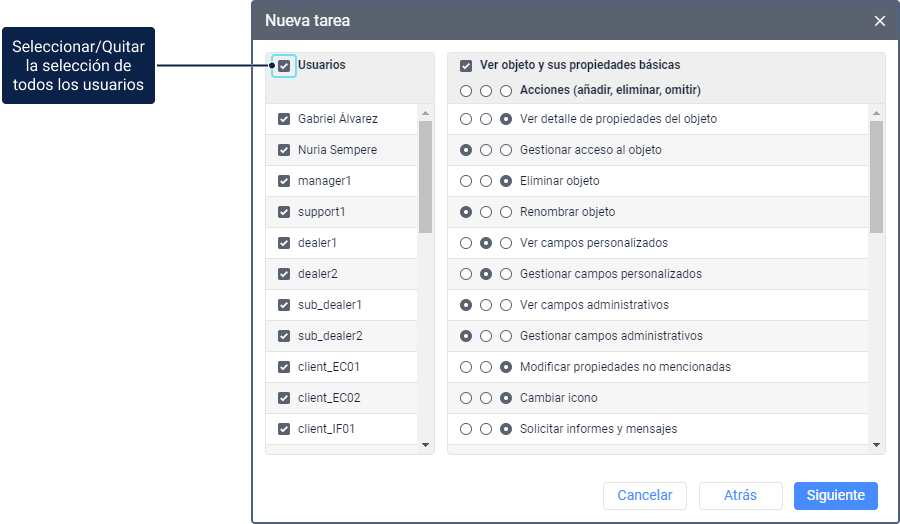This screenshot has height=524, width=900.
Task: Select first radio for Cambiar icono
Action: pos(466,398)
